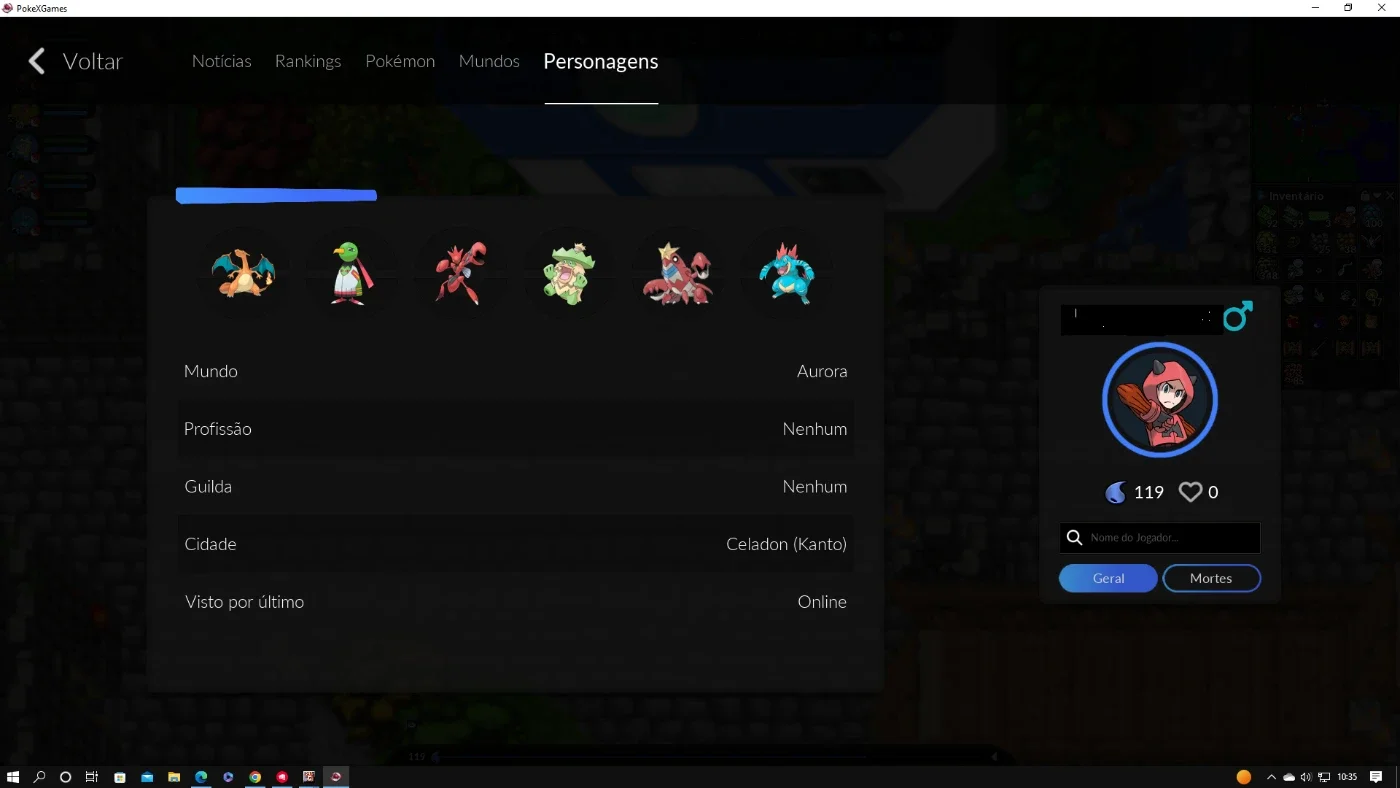This screenshot has width=1400, height=788.
Task: Click the Cidade row label
Action: 210,544
